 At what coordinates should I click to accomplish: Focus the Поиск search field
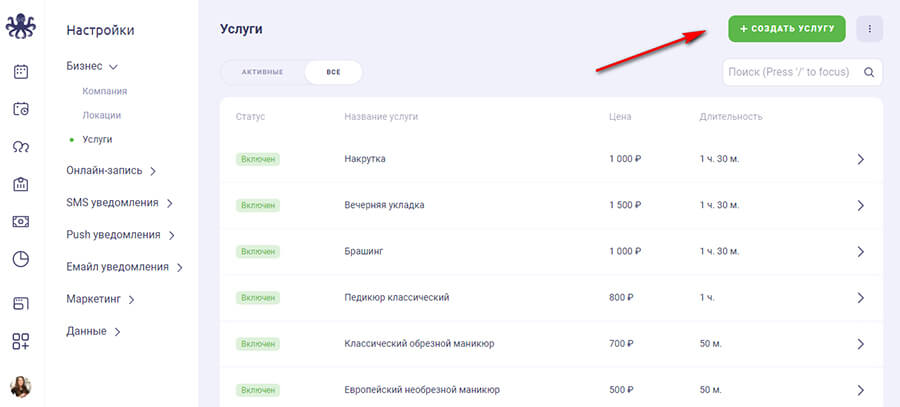790,72
